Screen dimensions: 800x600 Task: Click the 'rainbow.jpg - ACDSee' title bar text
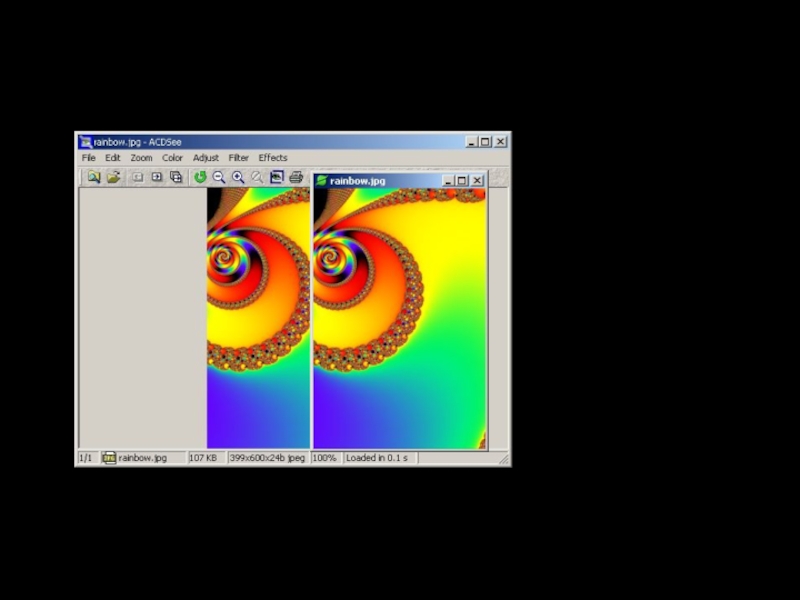(x=138, y=142)
